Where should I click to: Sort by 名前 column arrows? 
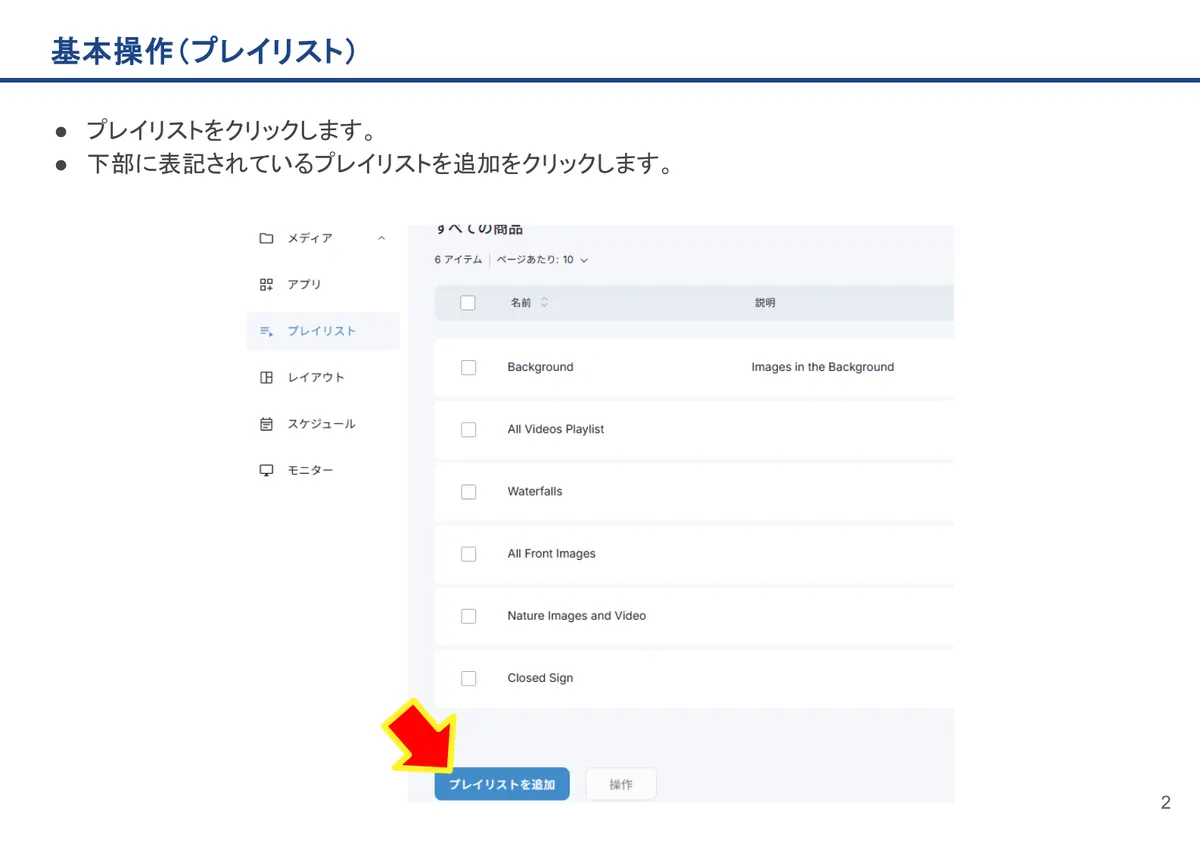(x=544, y=302)
